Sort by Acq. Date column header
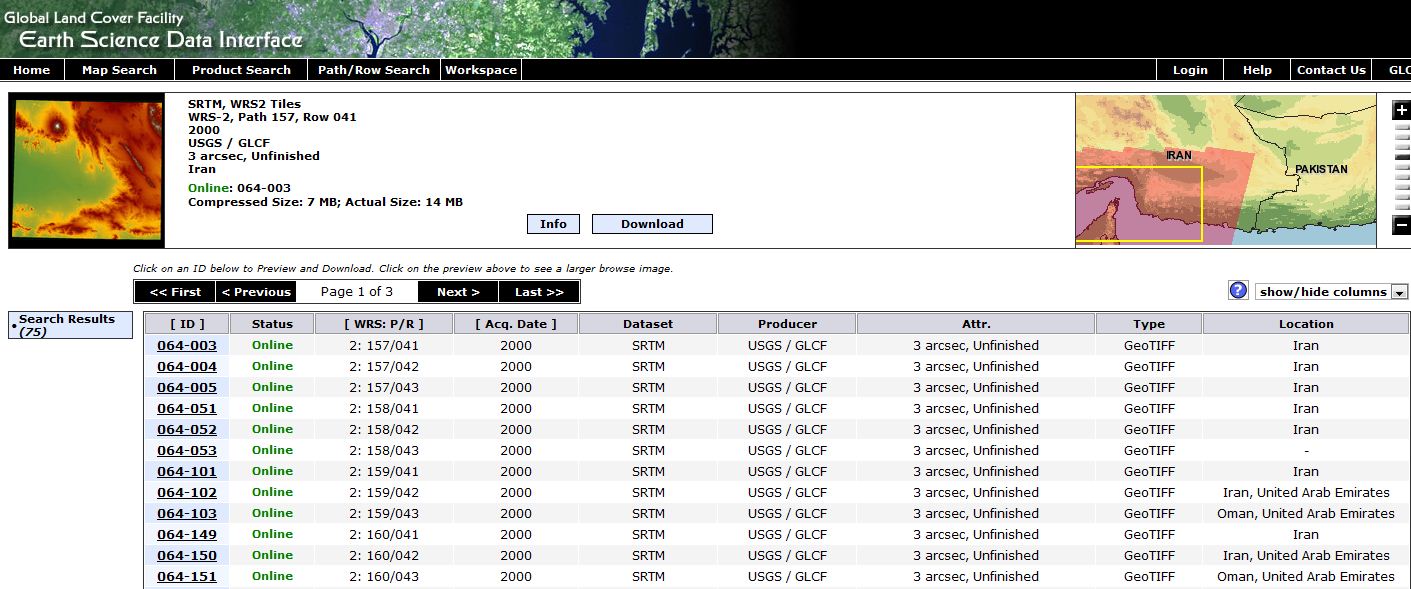Image resolution: width=1411 pixels, height=589 pixels. tap(515, 324)
